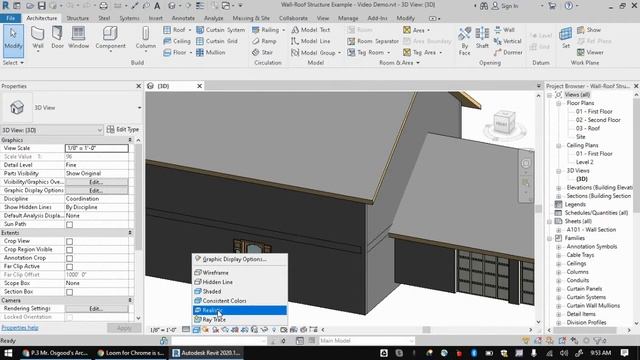Select the Wall tool in the ribbon

click(x=38, y=38)
